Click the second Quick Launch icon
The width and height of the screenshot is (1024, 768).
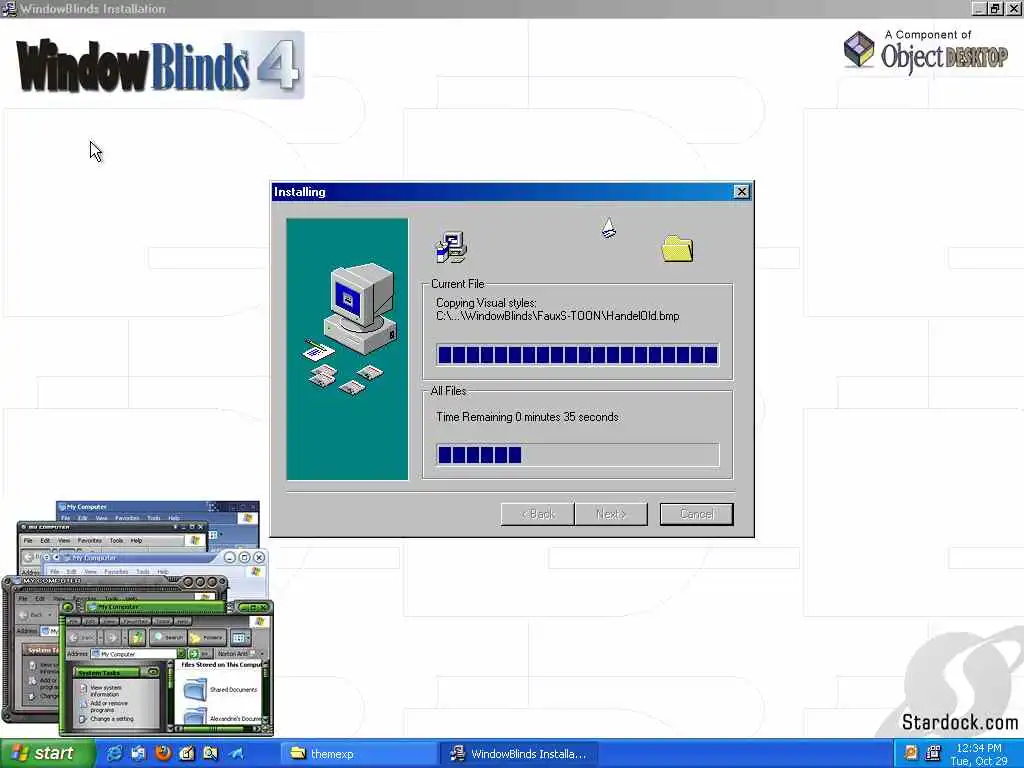pos(138,754)
